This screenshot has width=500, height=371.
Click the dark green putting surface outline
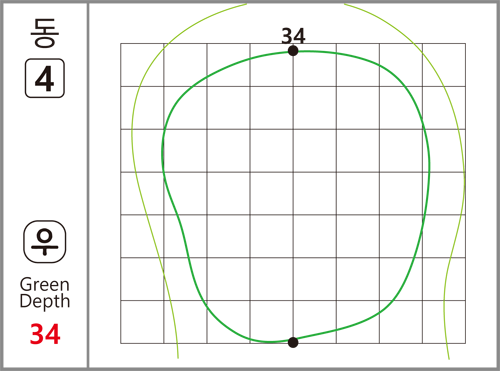click(429, 167)
